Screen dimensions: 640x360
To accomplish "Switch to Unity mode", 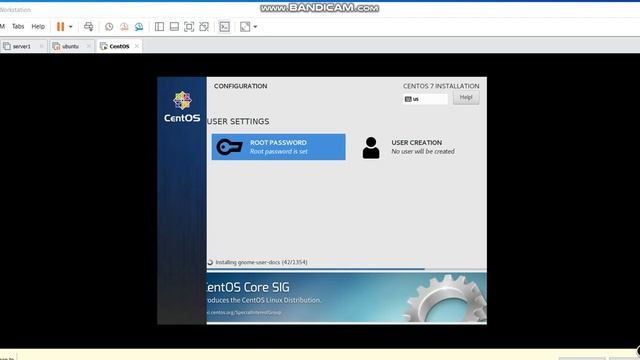I will [204, 27].
